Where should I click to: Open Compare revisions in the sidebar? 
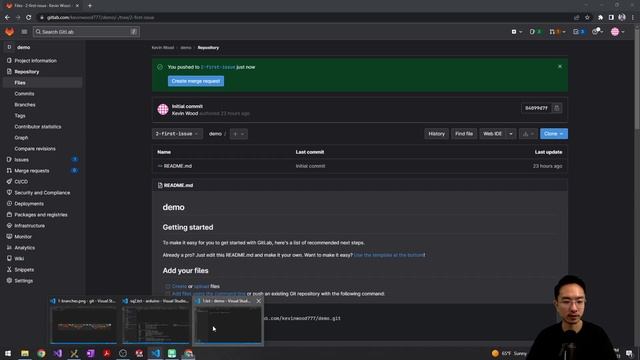pyautogui.click(x=35, y=149)
